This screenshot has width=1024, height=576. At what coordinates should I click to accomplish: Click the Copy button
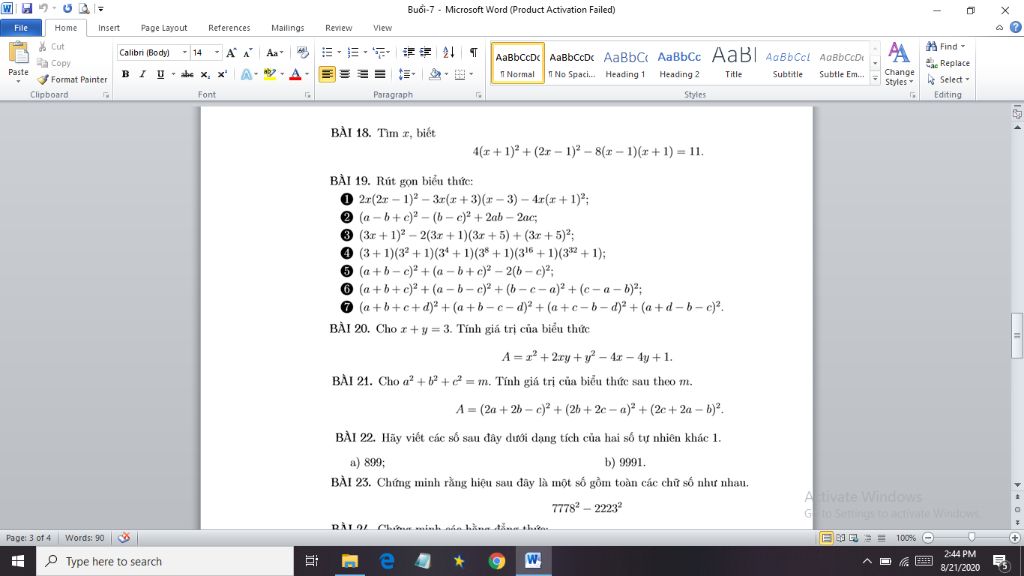click(x=54, y=63)
